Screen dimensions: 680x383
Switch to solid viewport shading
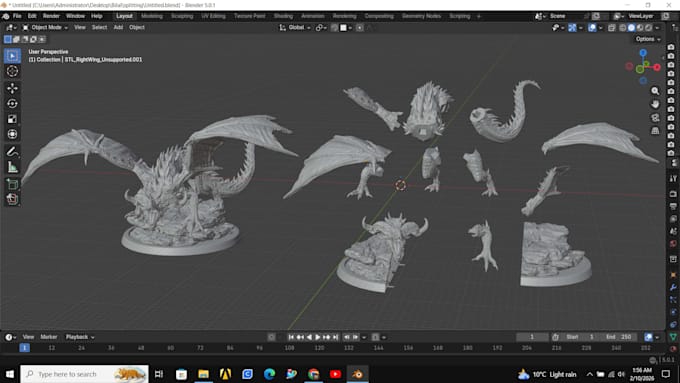tap(631, 28)
